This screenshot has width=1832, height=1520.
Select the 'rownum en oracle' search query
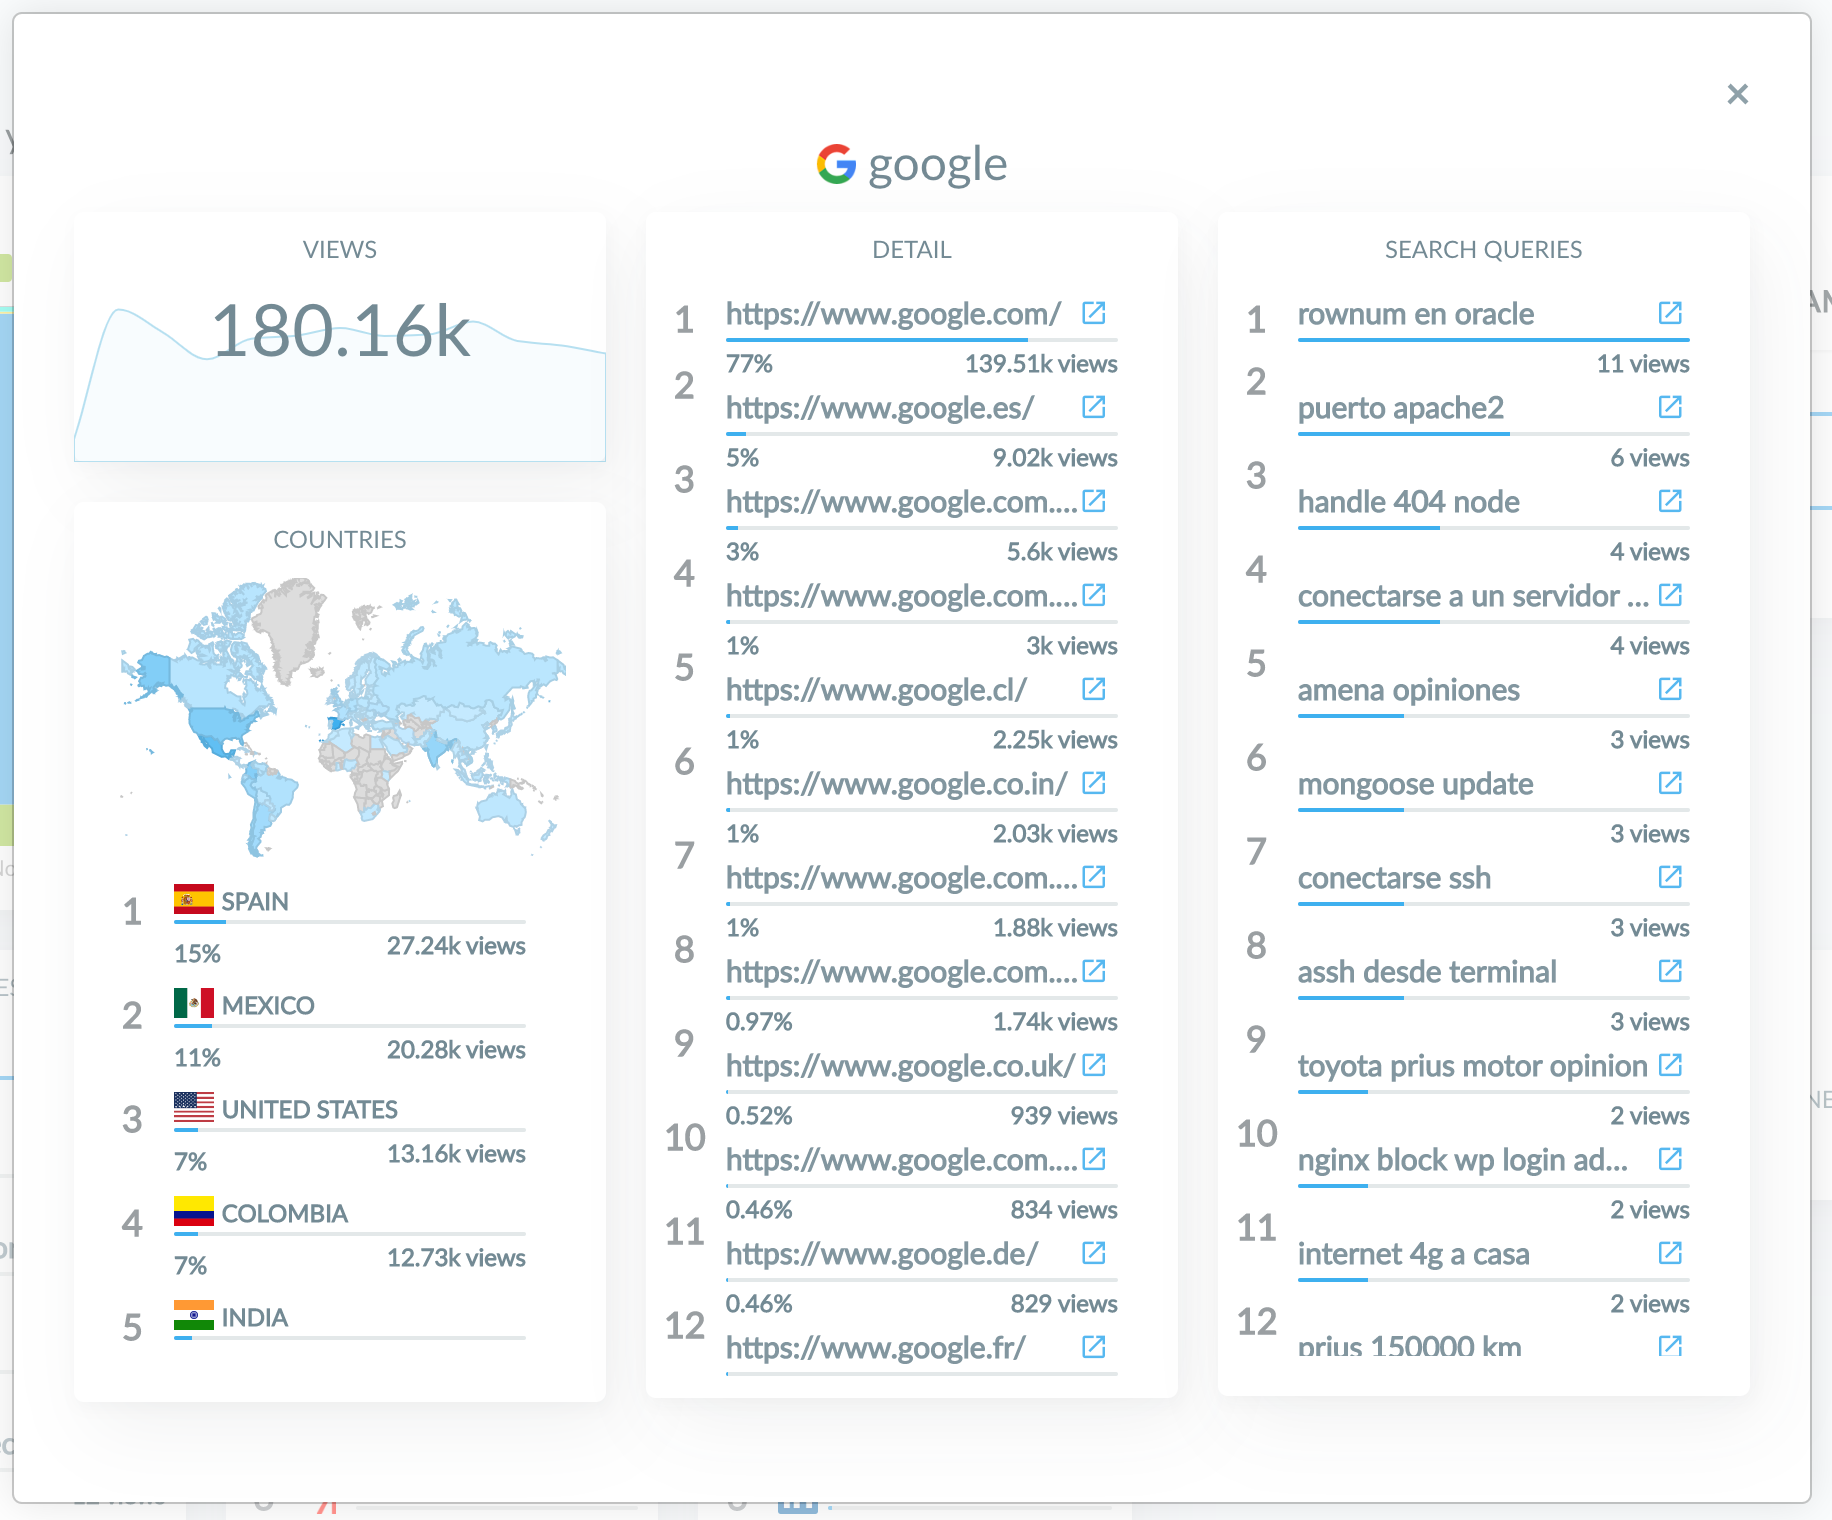pyautogui.click(x=1415, y=314)
